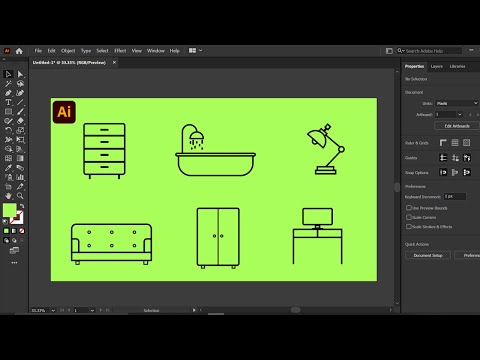Select the Slice tool

(x=20, y=187)
